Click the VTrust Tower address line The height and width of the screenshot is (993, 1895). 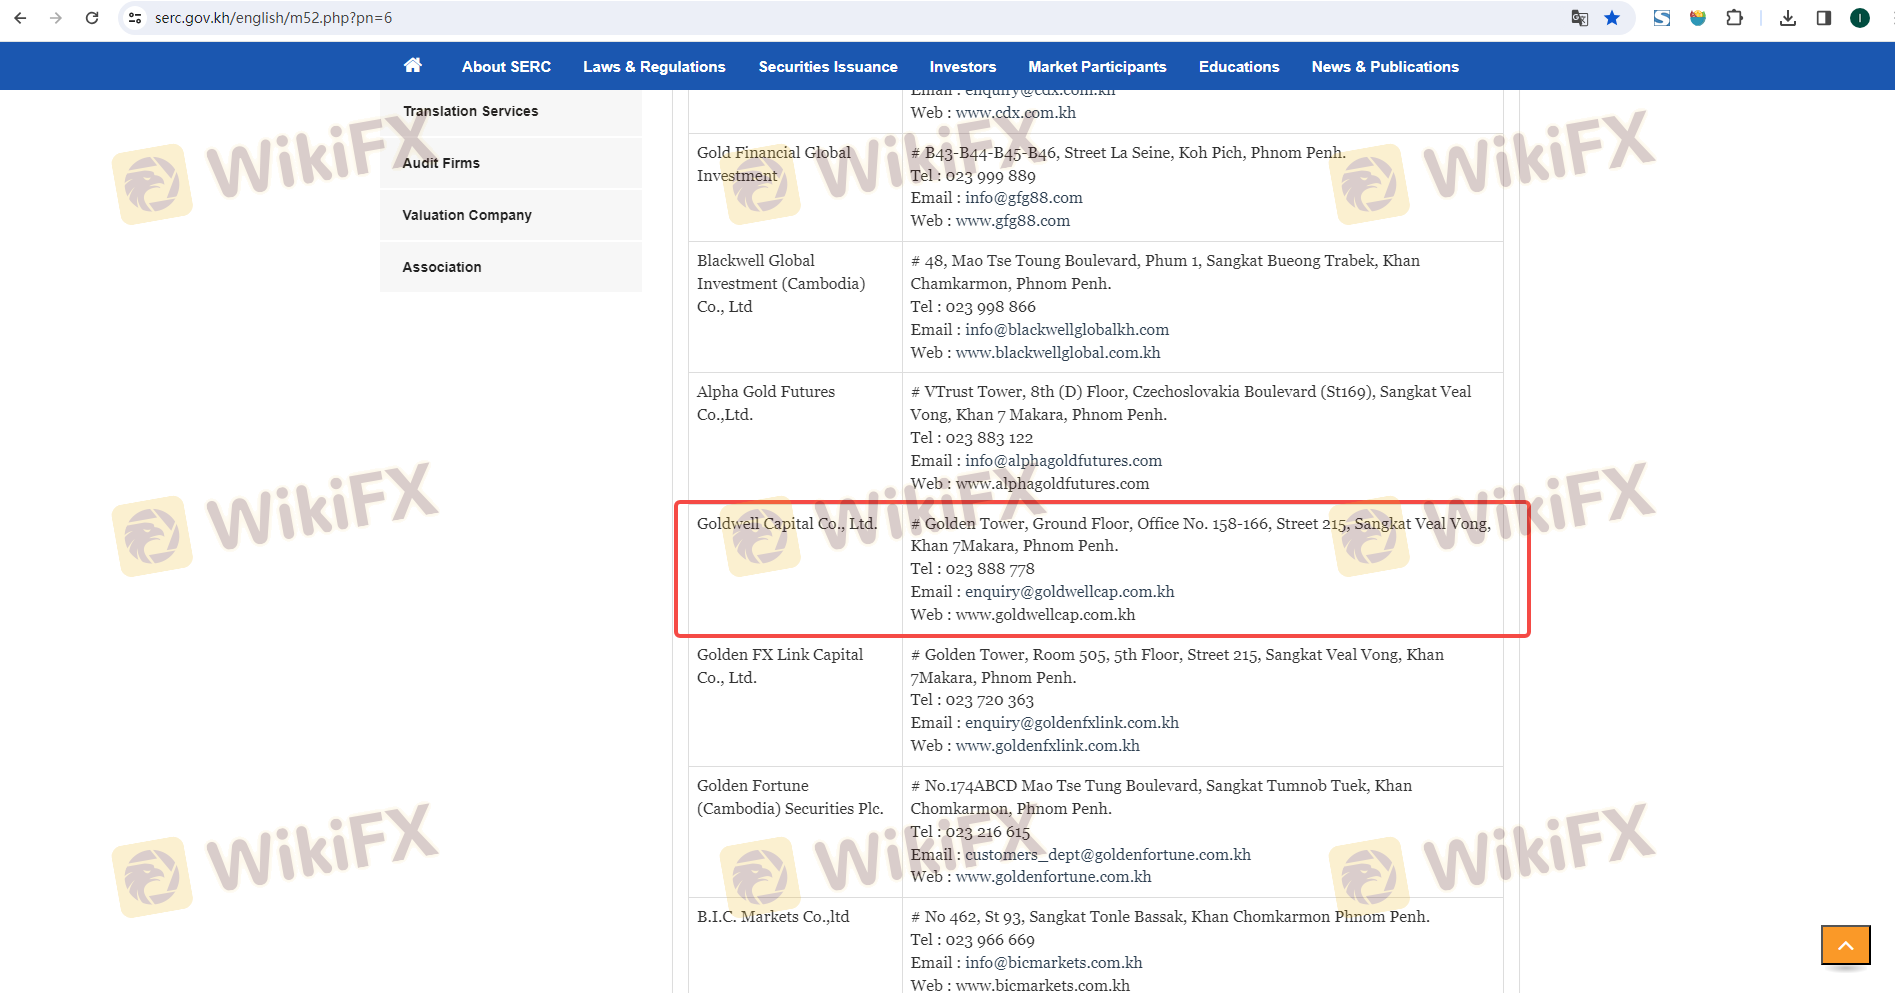(x=1191, y=403)
